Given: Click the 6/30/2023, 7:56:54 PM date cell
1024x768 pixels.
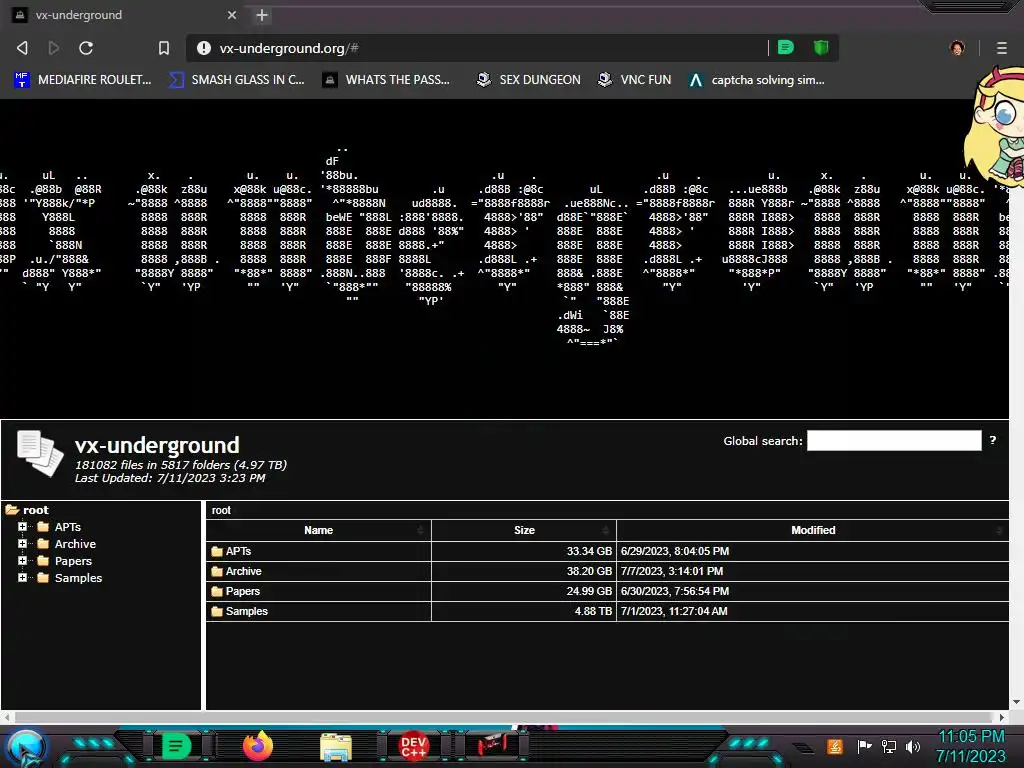Looking at the screenshot, I should [812, 591].
